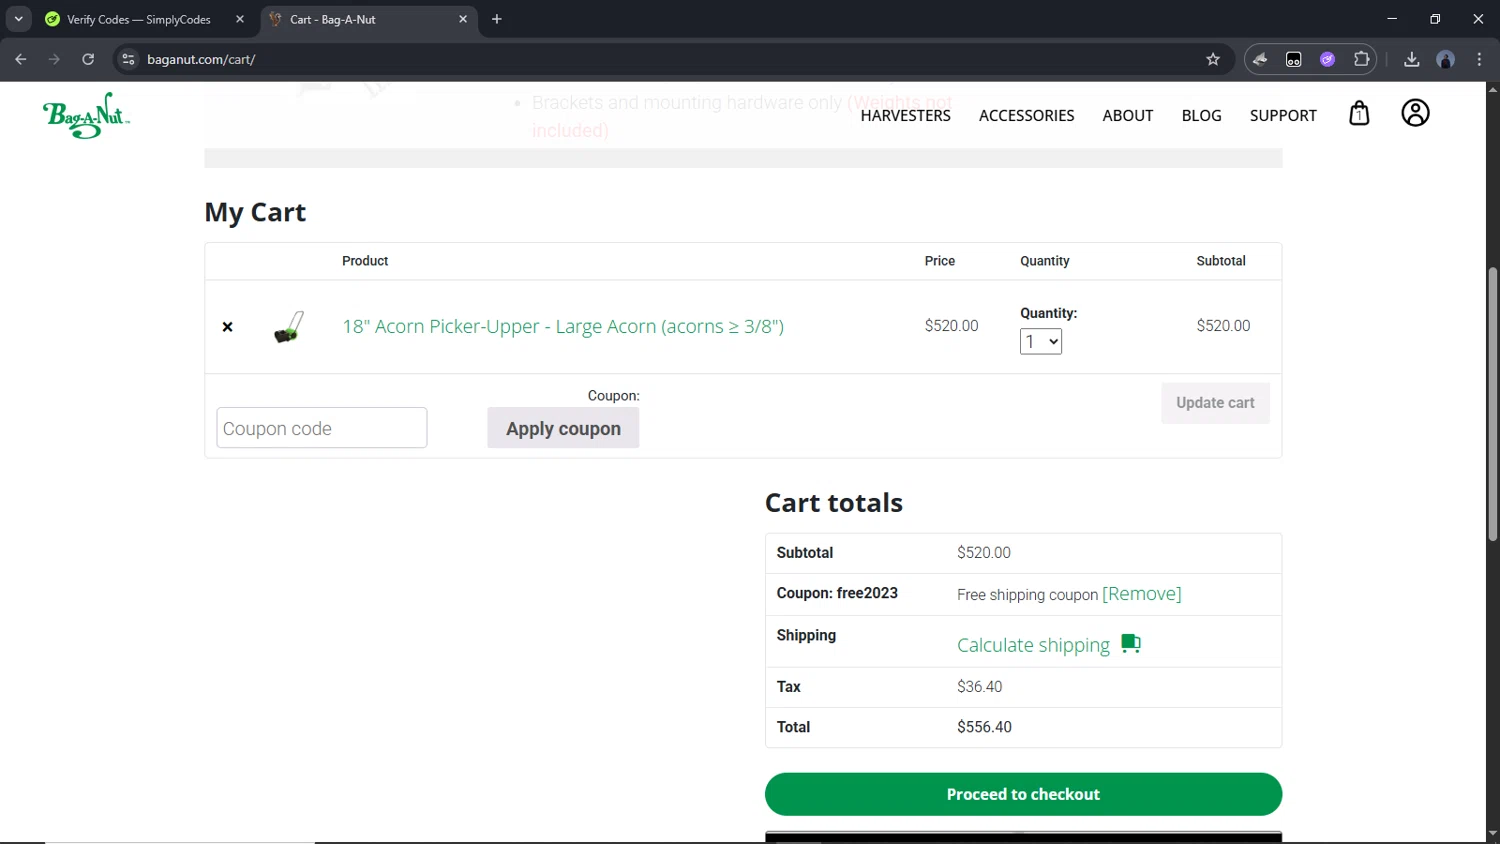This screenshot has width=1500, height=844.
Task: Click the Calculate shipping link
Action: (1033, 645)
